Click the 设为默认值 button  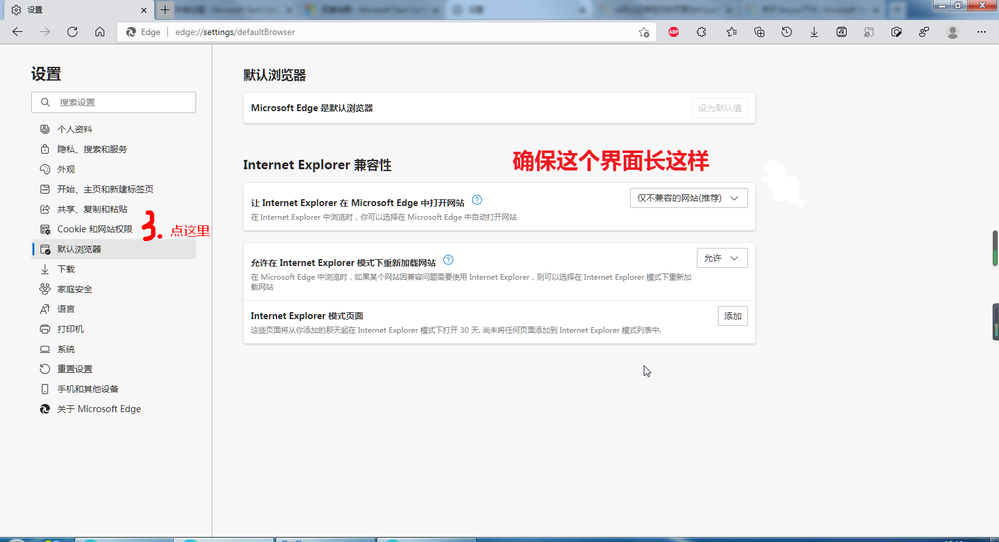[x=719, y=108]
